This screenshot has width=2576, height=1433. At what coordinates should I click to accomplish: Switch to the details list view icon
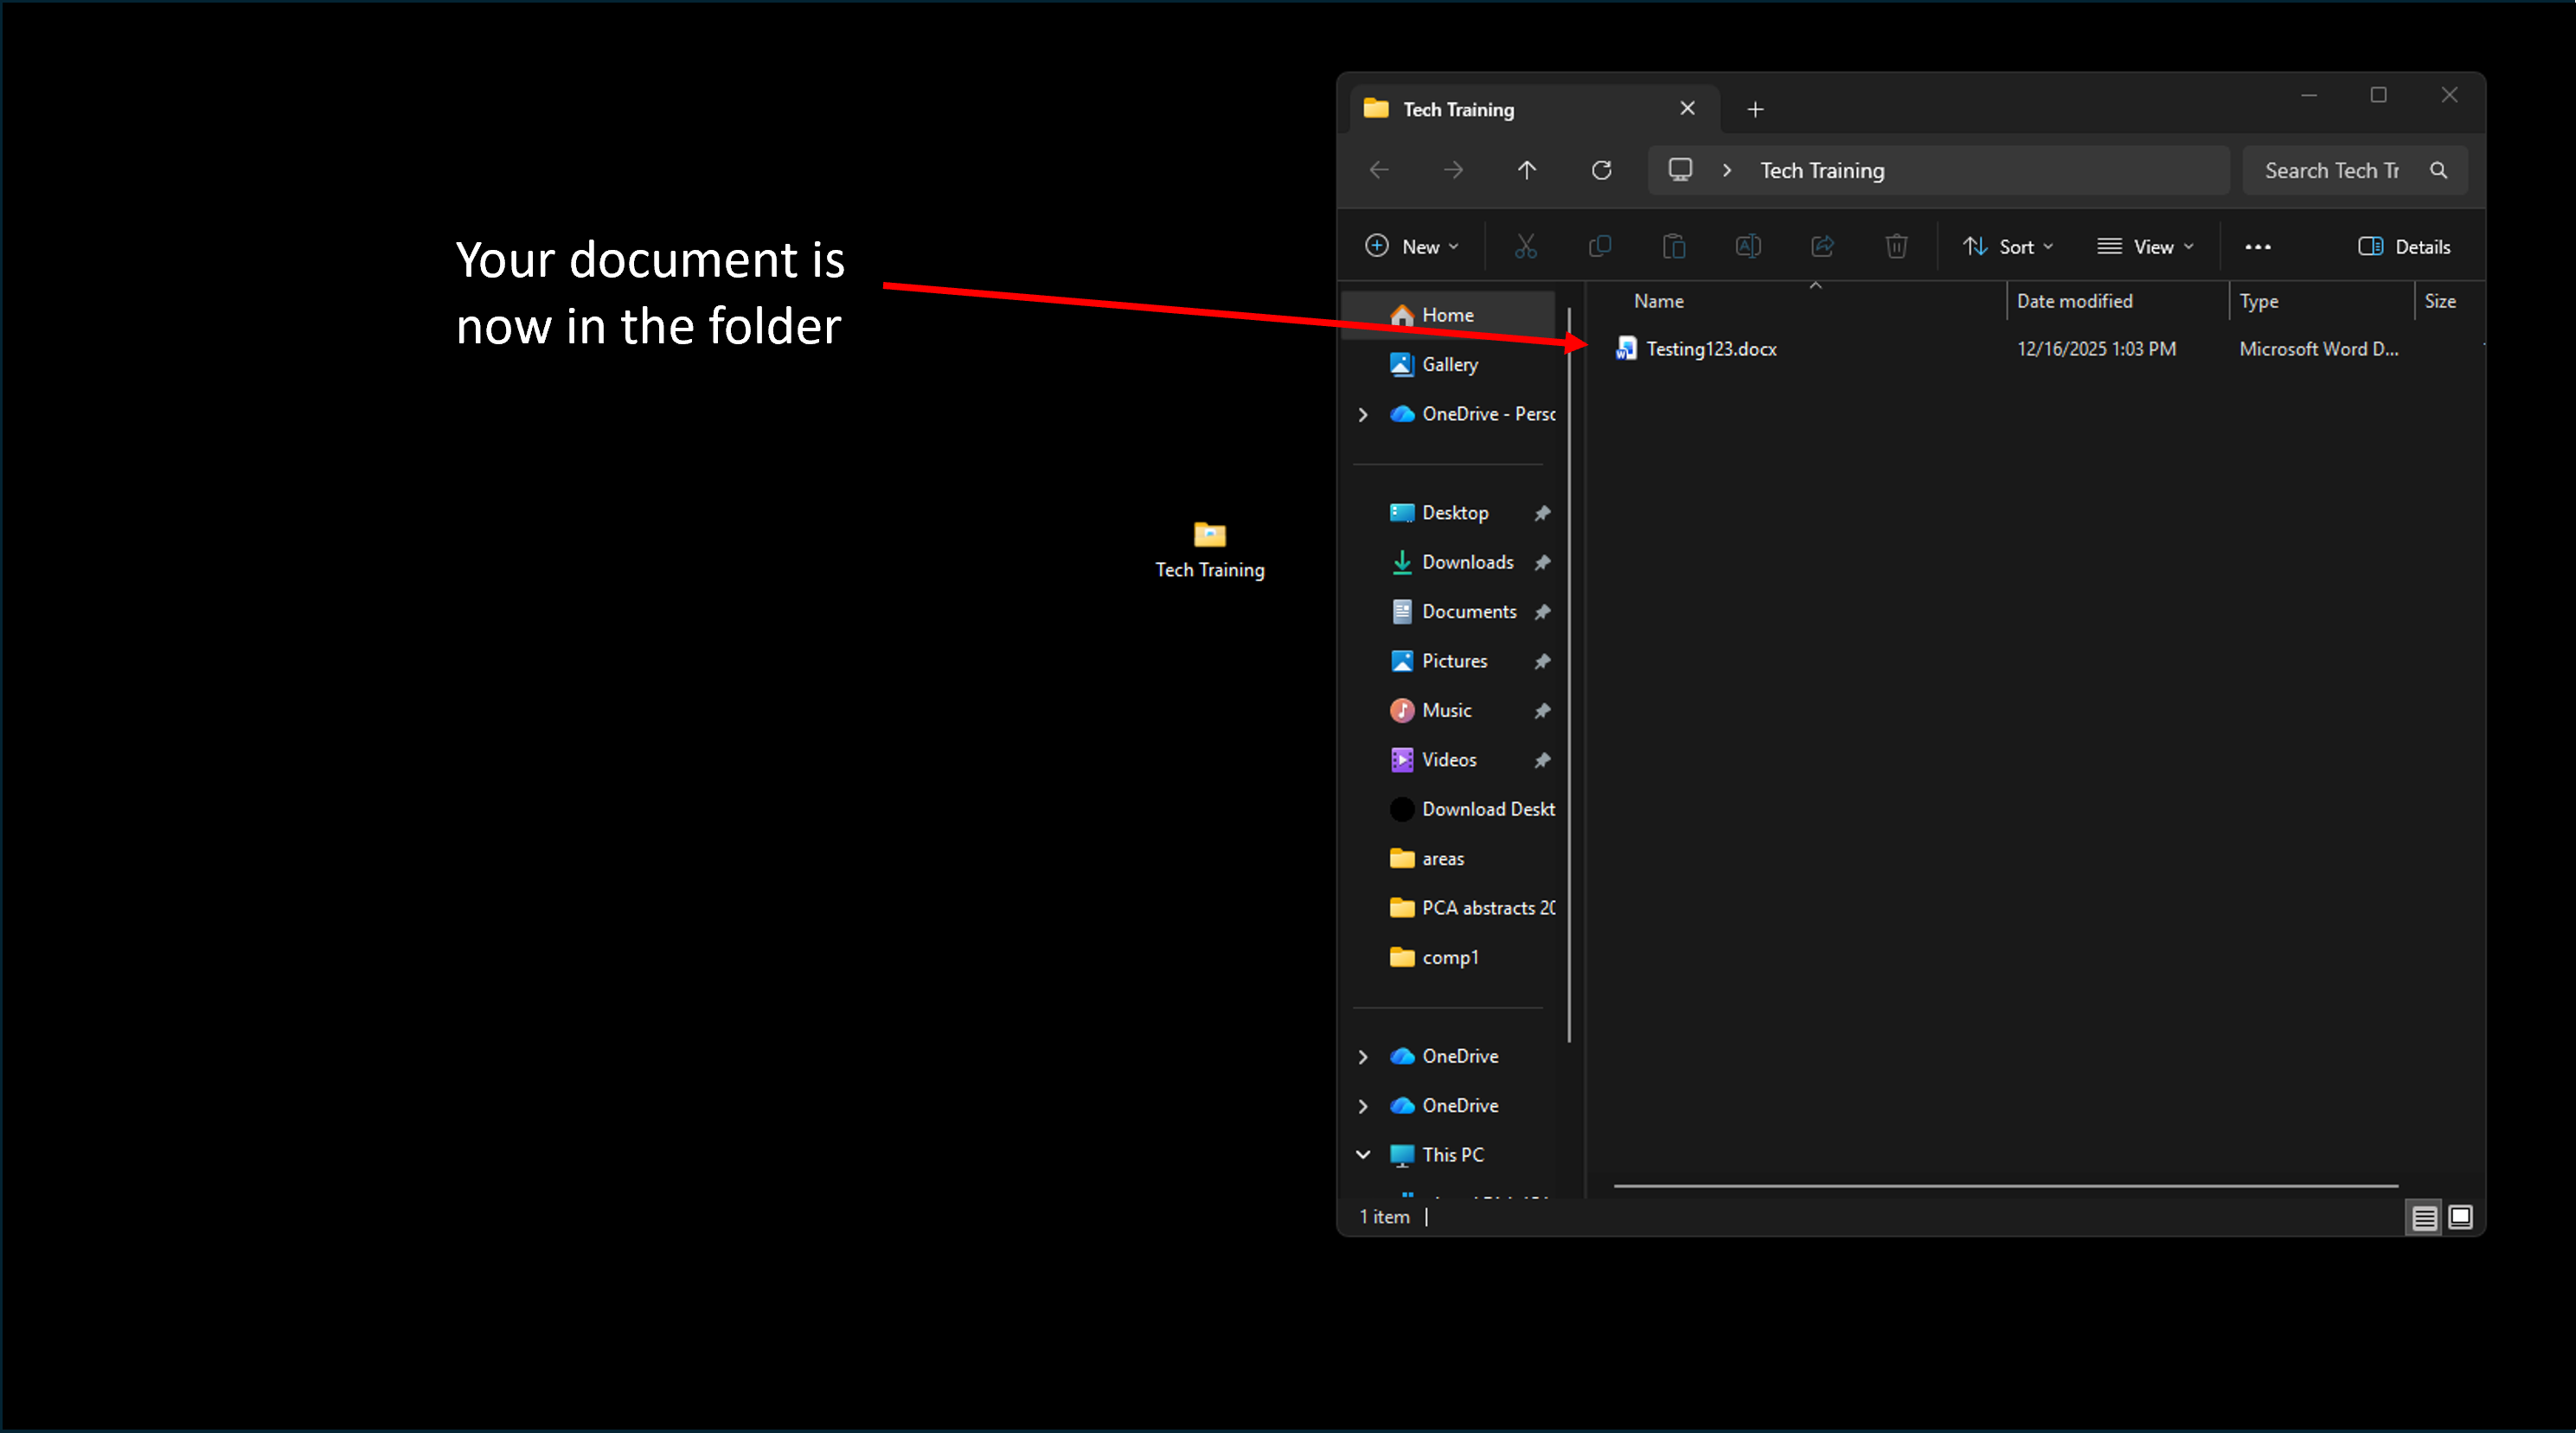point(2424,1217)
